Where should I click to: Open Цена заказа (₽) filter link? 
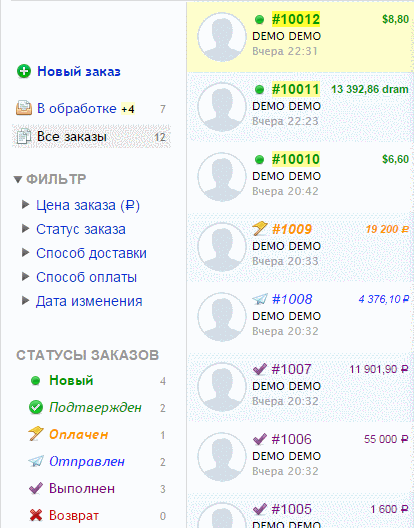tap(88, 205)
